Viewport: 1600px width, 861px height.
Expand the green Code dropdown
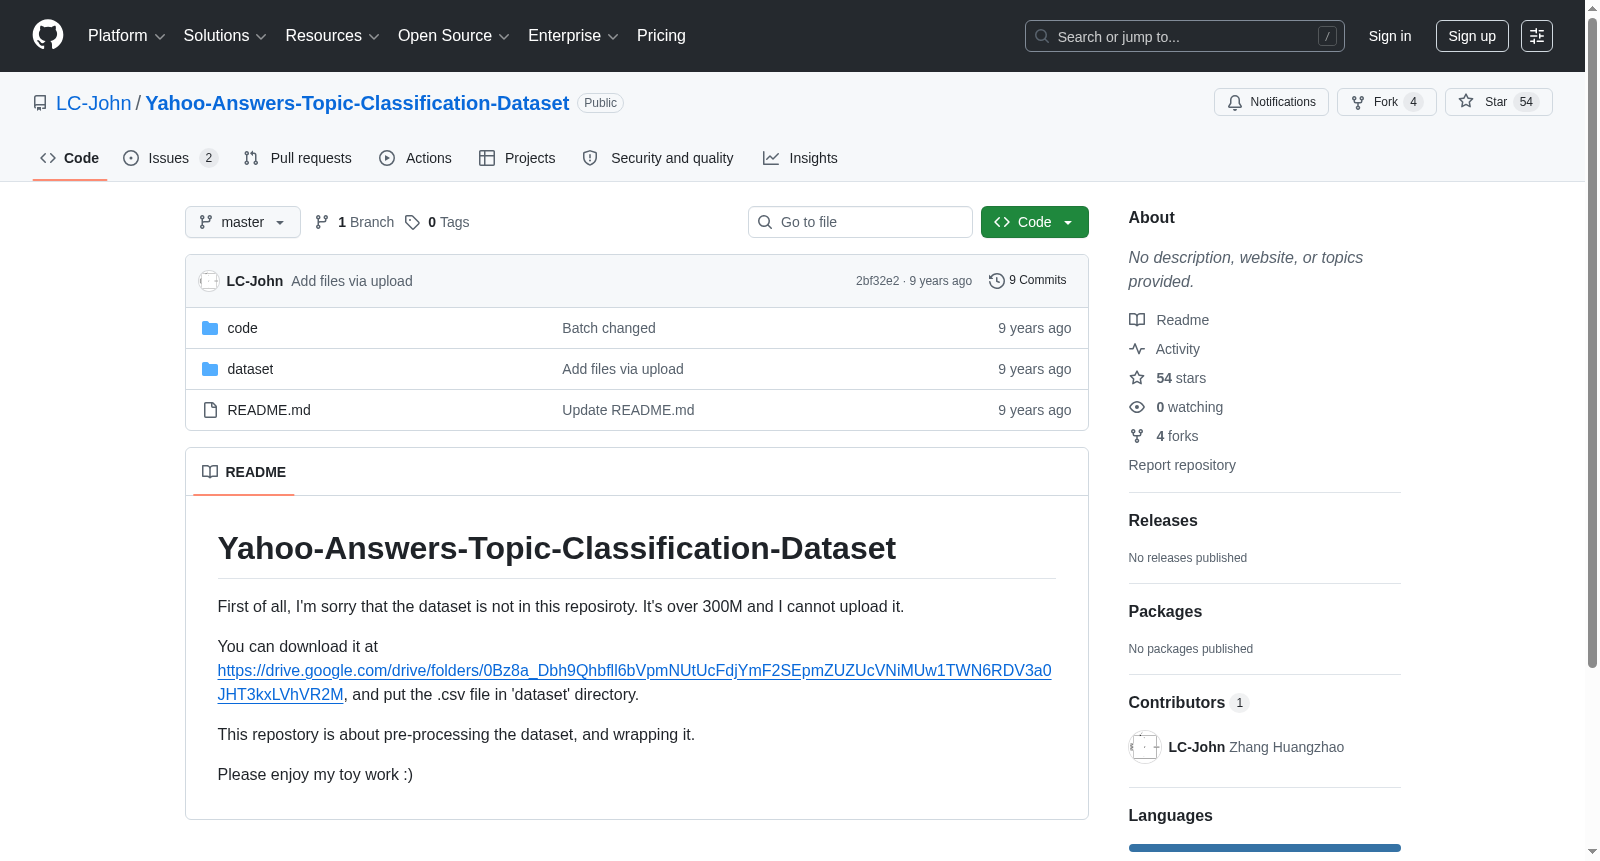pyautogui.click(x=1034, y=222)
